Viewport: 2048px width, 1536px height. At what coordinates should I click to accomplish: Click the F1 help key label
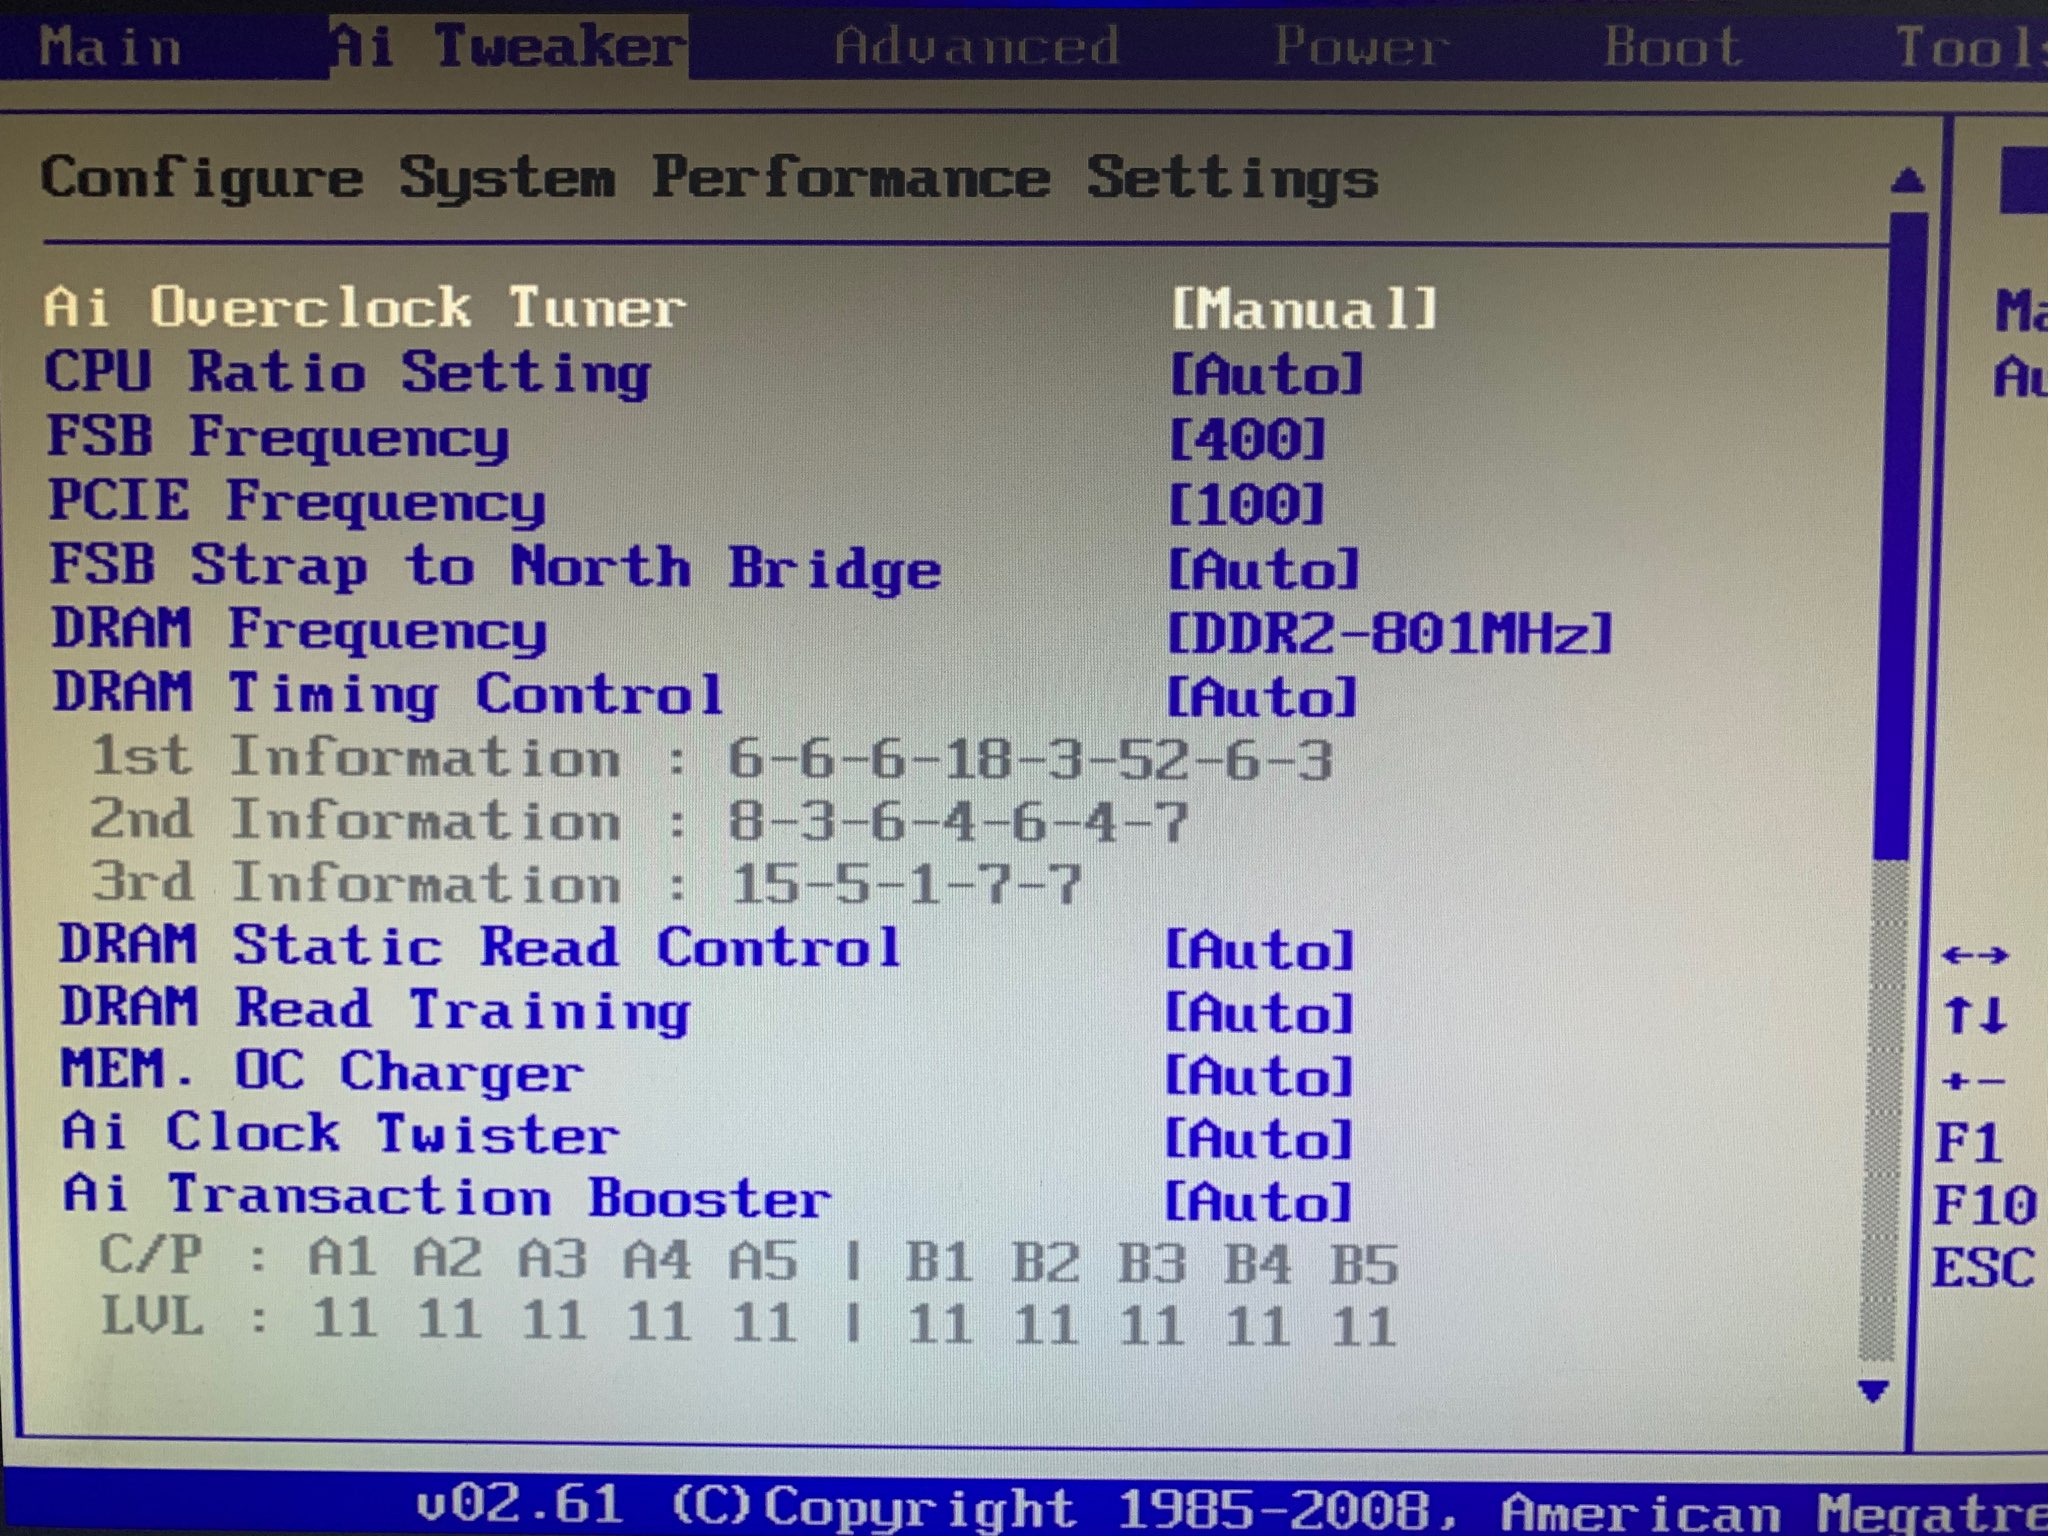click(x=1968, y=1142)
